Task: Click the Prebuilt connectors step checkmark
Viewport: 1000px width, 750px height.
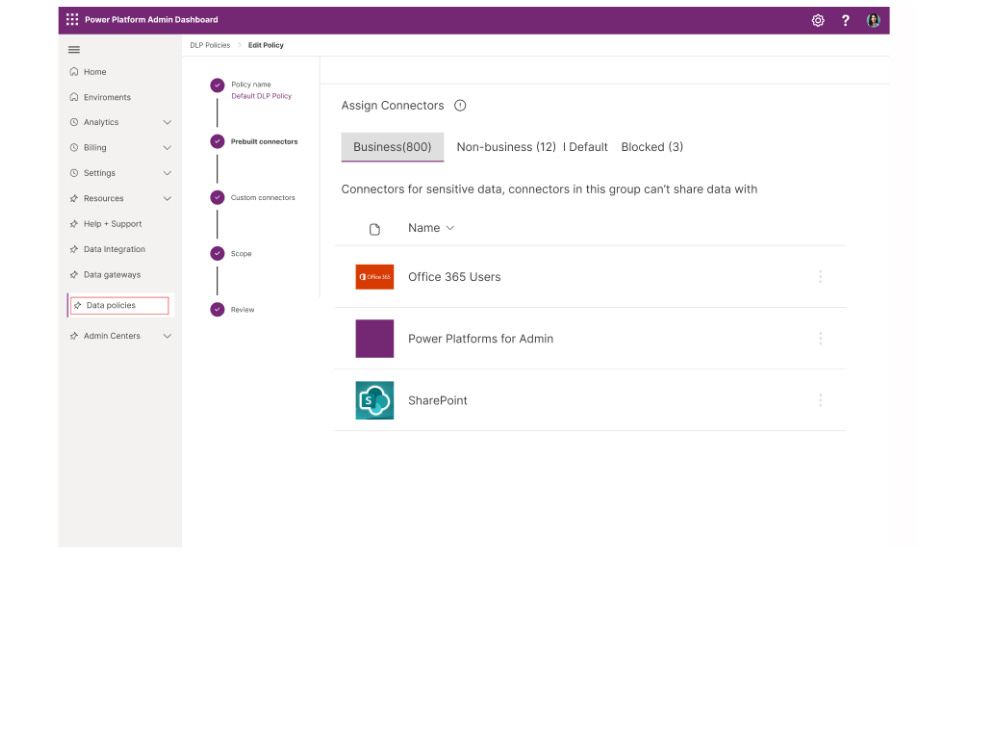Action: [217, 141]
